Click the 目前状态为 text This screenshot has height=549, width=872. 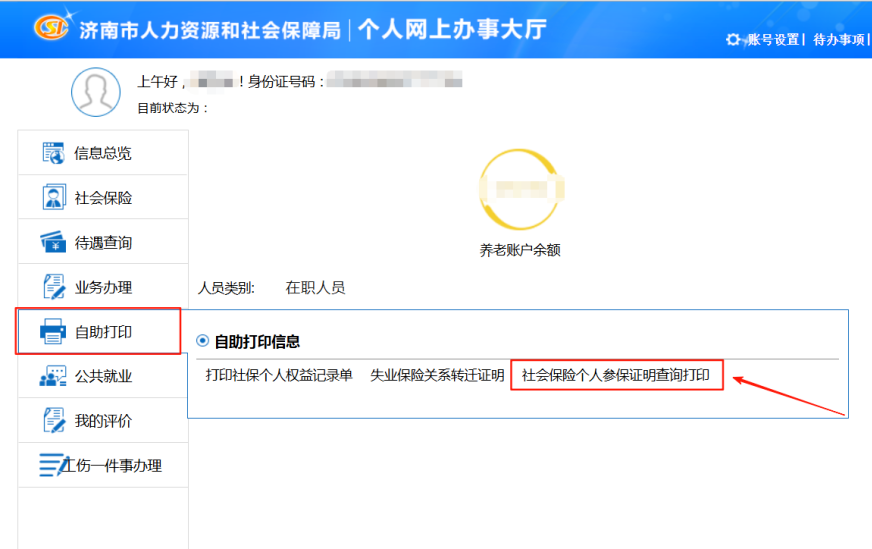[172, 108]
